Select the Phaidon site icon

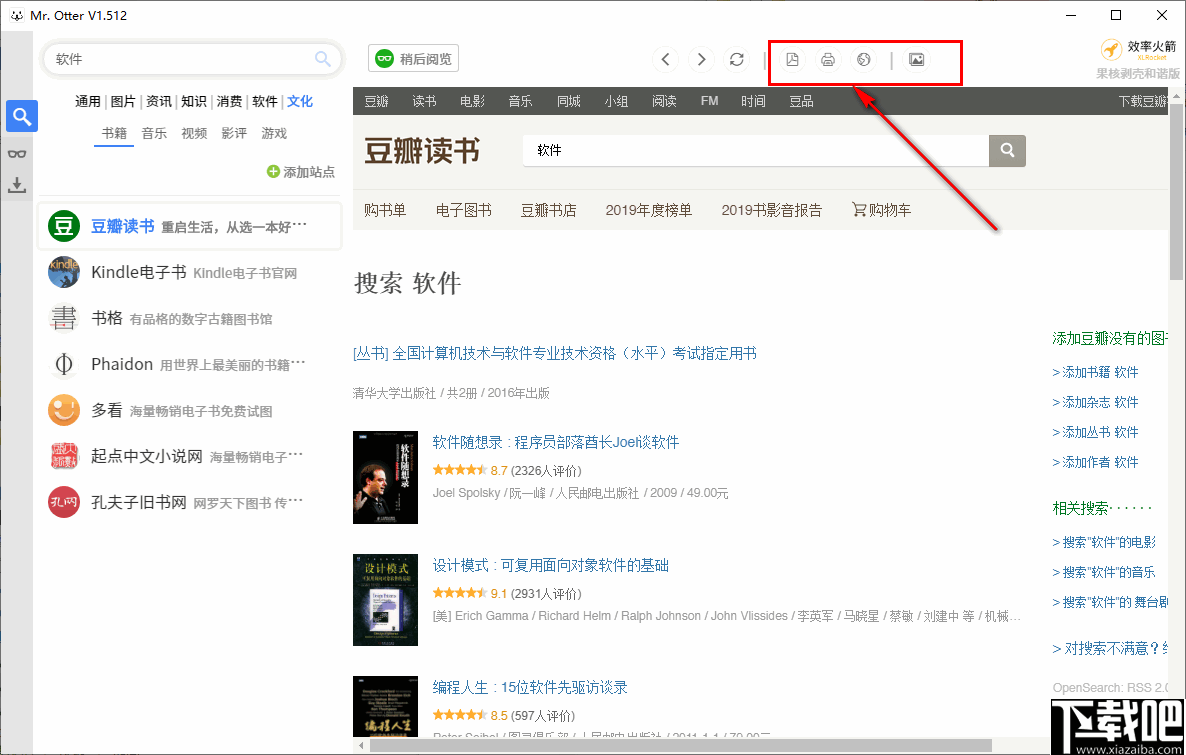point(64,365)
